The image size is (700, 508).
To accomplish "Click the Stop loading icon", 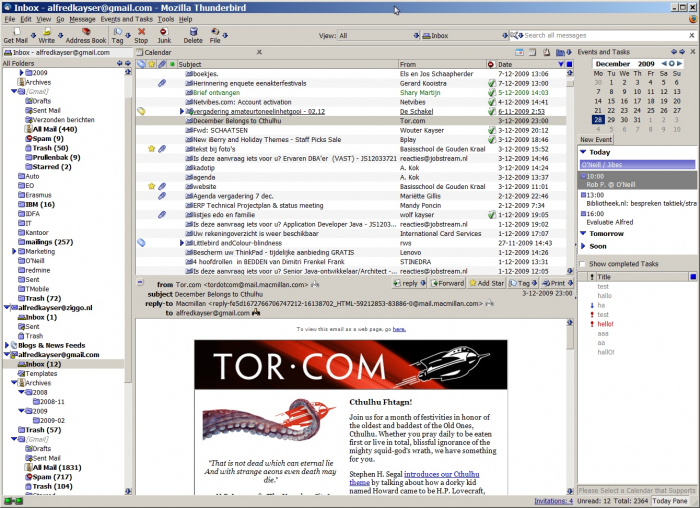I will coord(141,35).
